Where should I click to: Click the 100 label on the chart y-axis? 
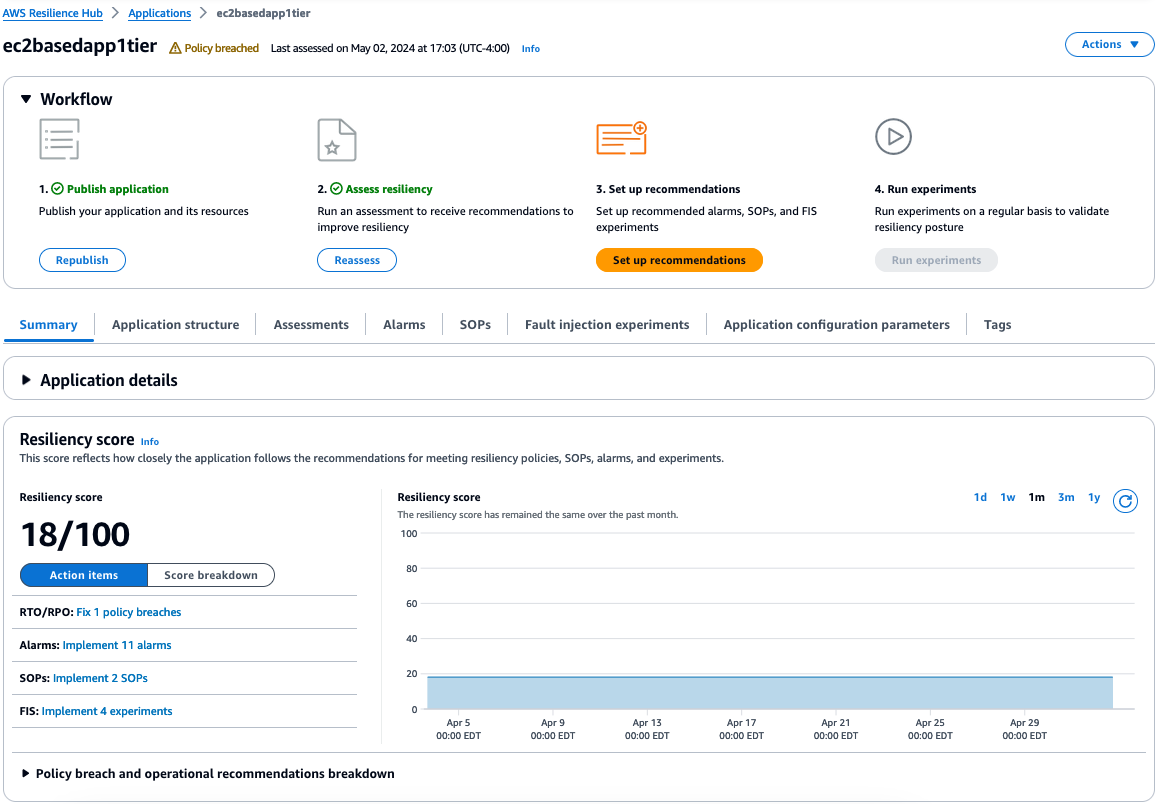(x=409, y=534)
